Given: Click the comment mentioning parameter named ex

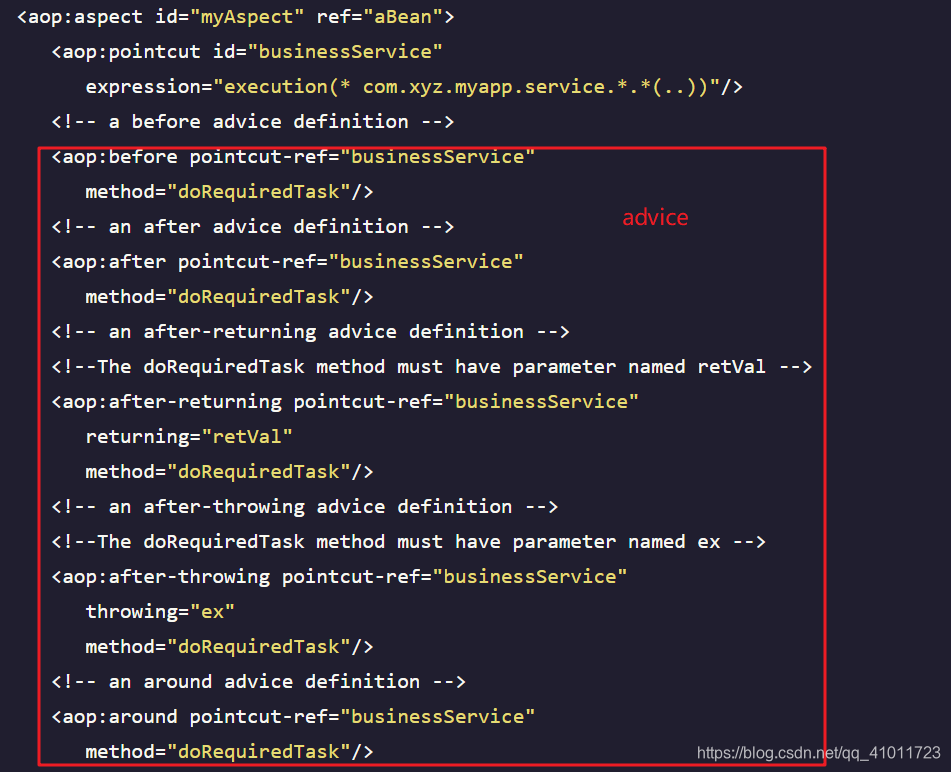Looking at the screenshot, I should [409, 542].
